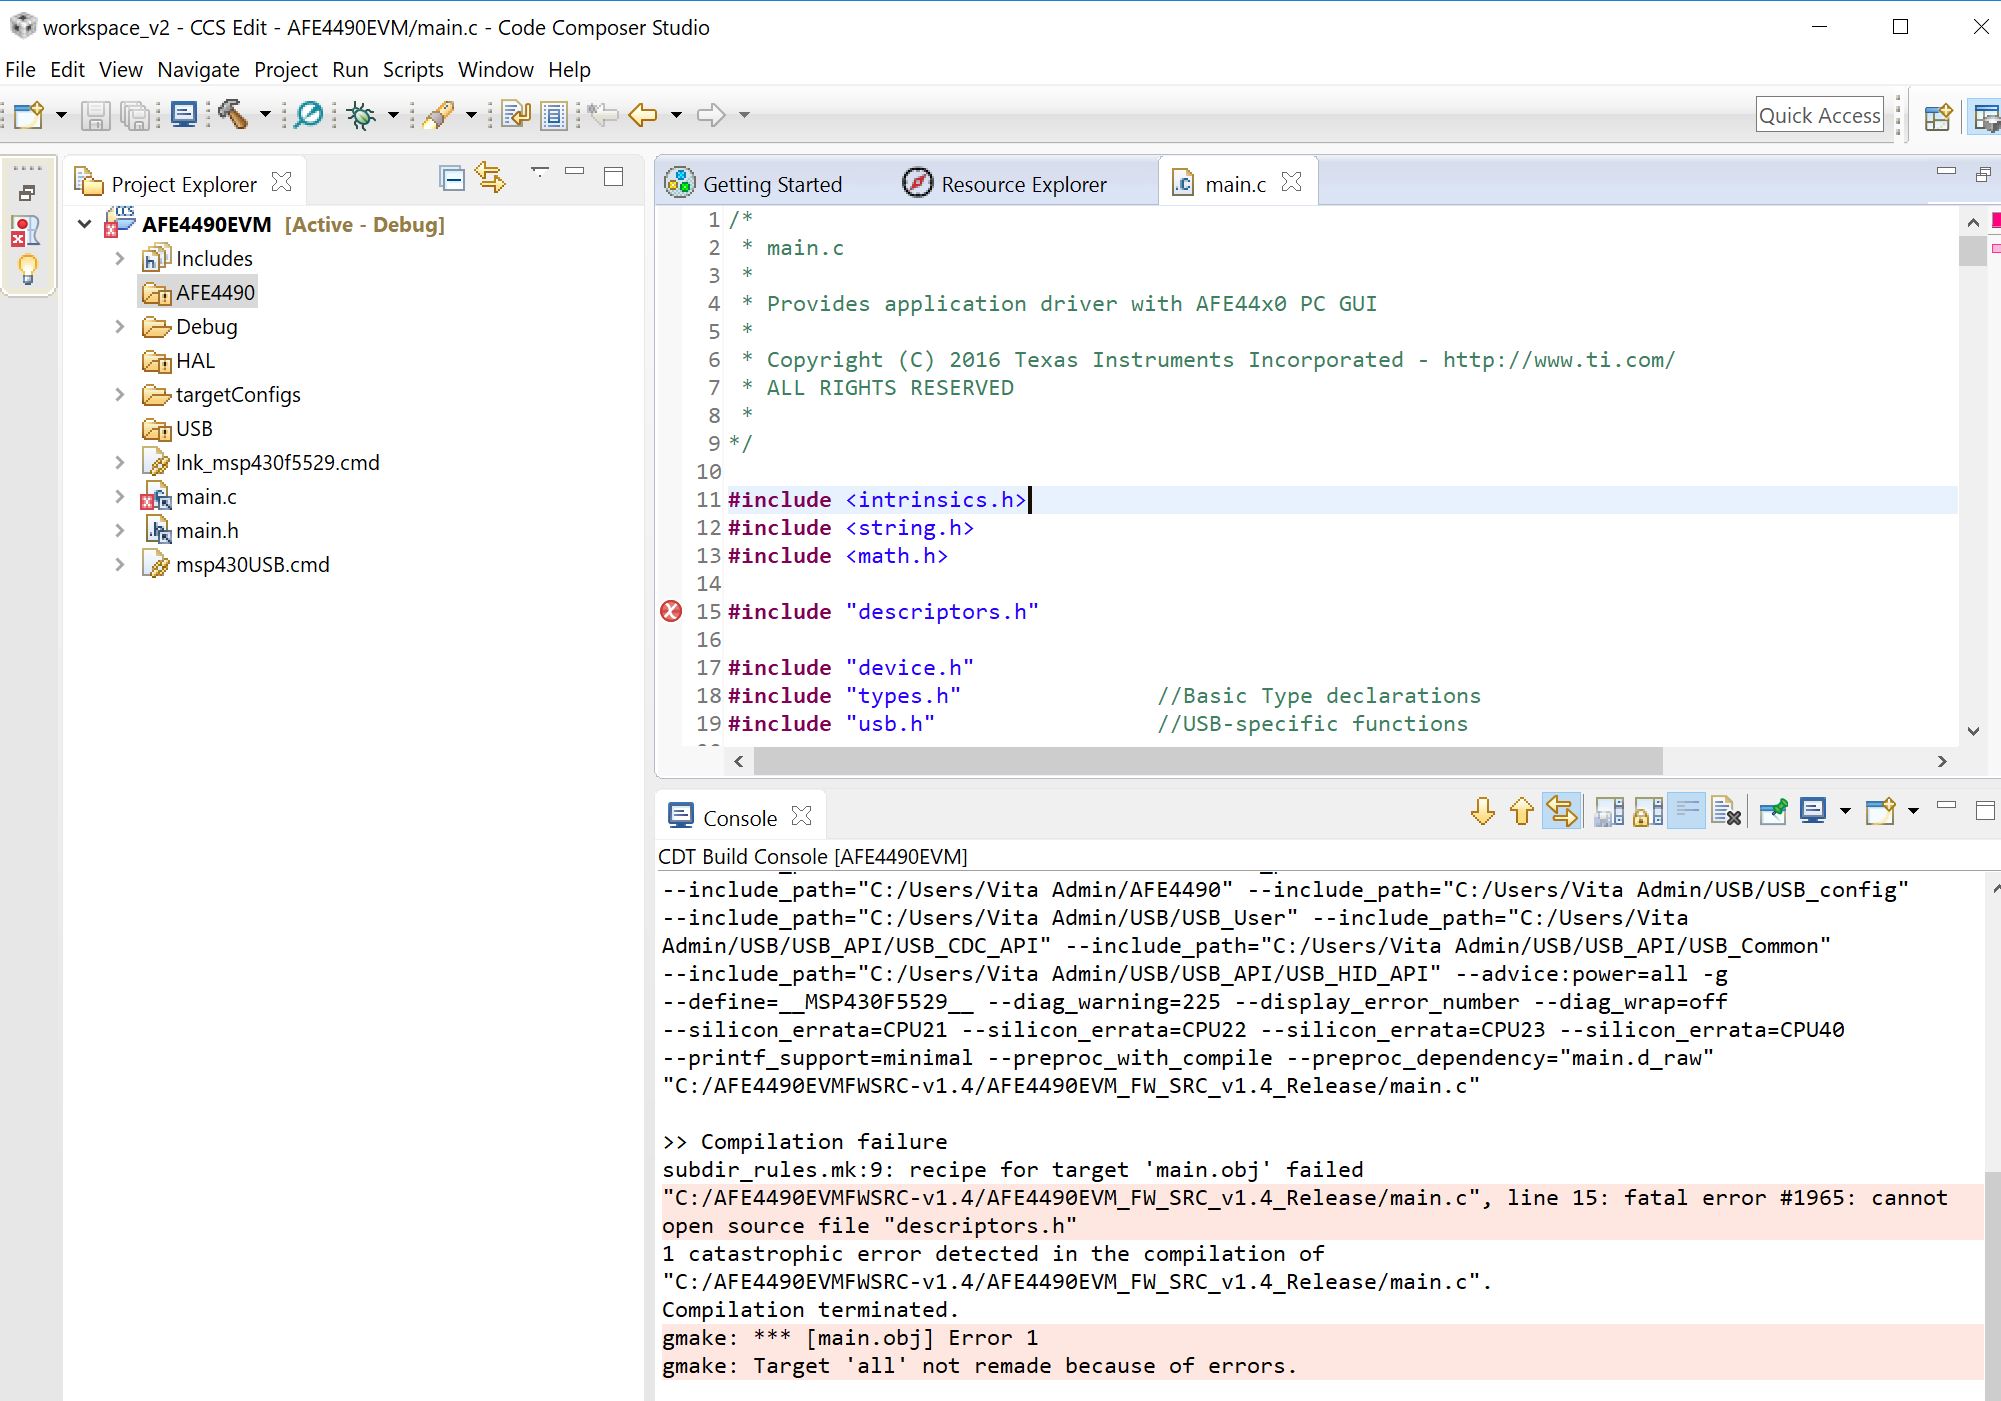Click Collapse All in Project Explorer

pyautogui.click(x=452, y=179)
